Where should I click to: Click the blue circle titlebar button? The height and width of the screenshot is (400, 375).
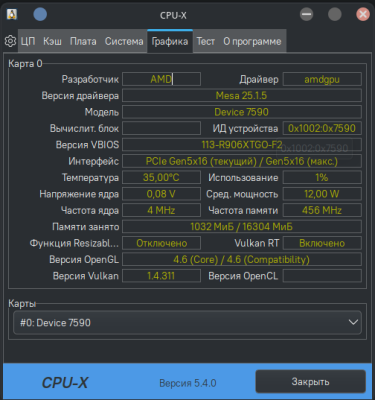40,14
